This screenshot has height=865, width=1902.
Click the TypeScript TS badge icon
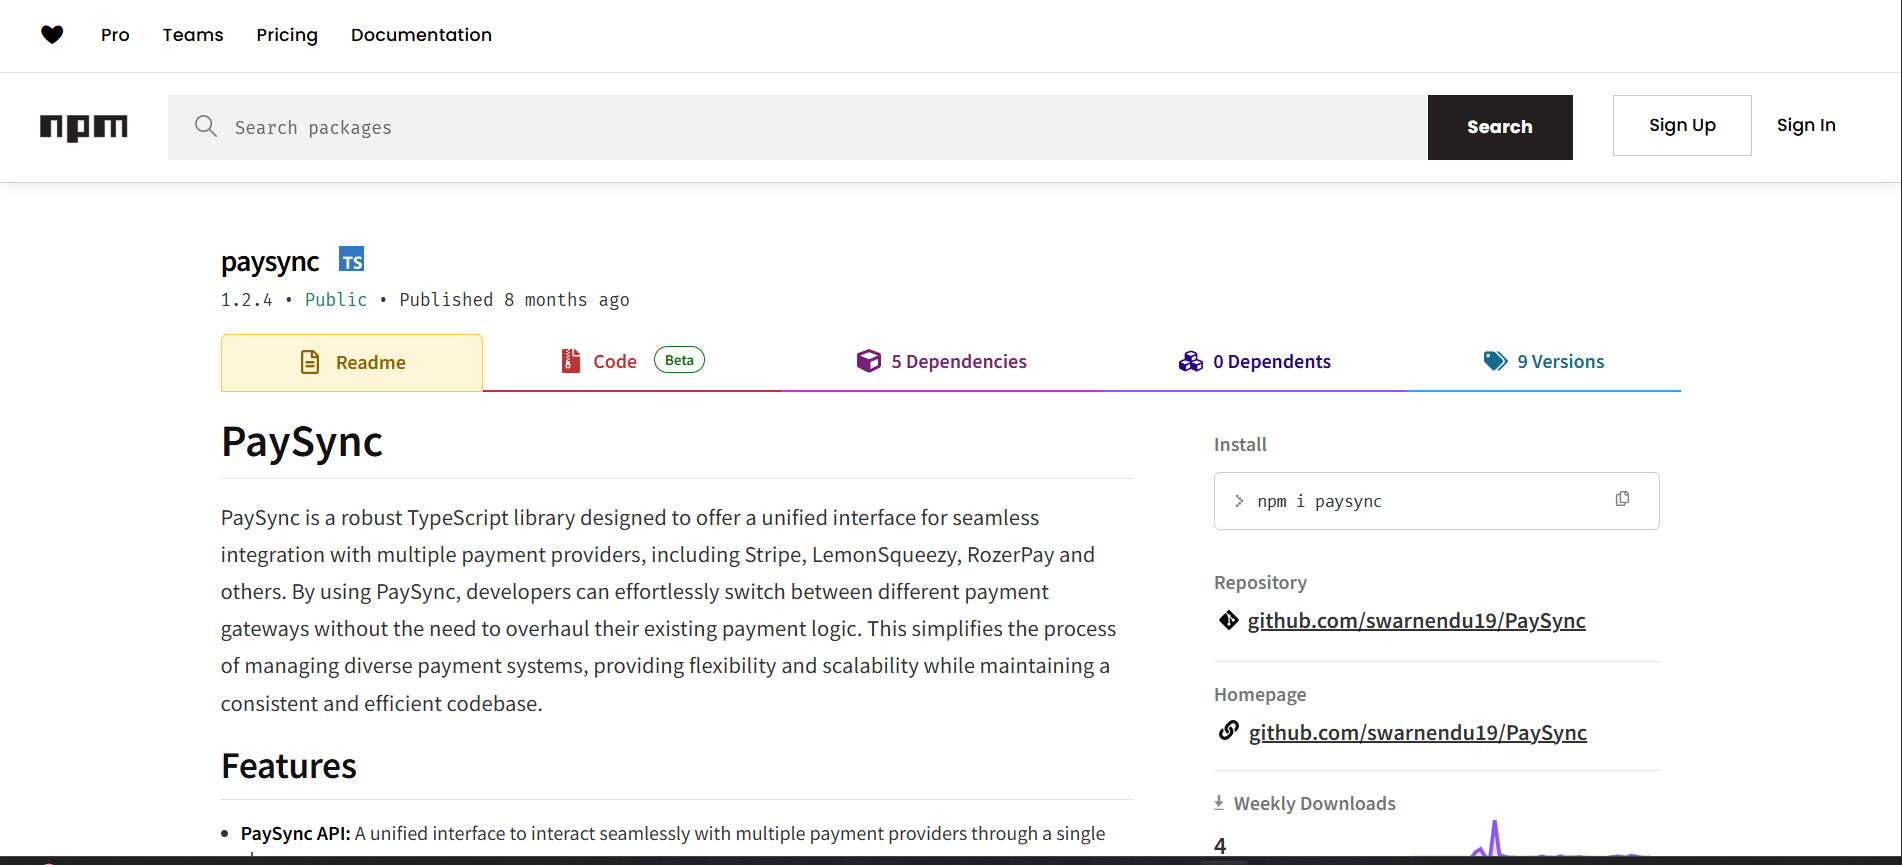[x=351, y=260]
